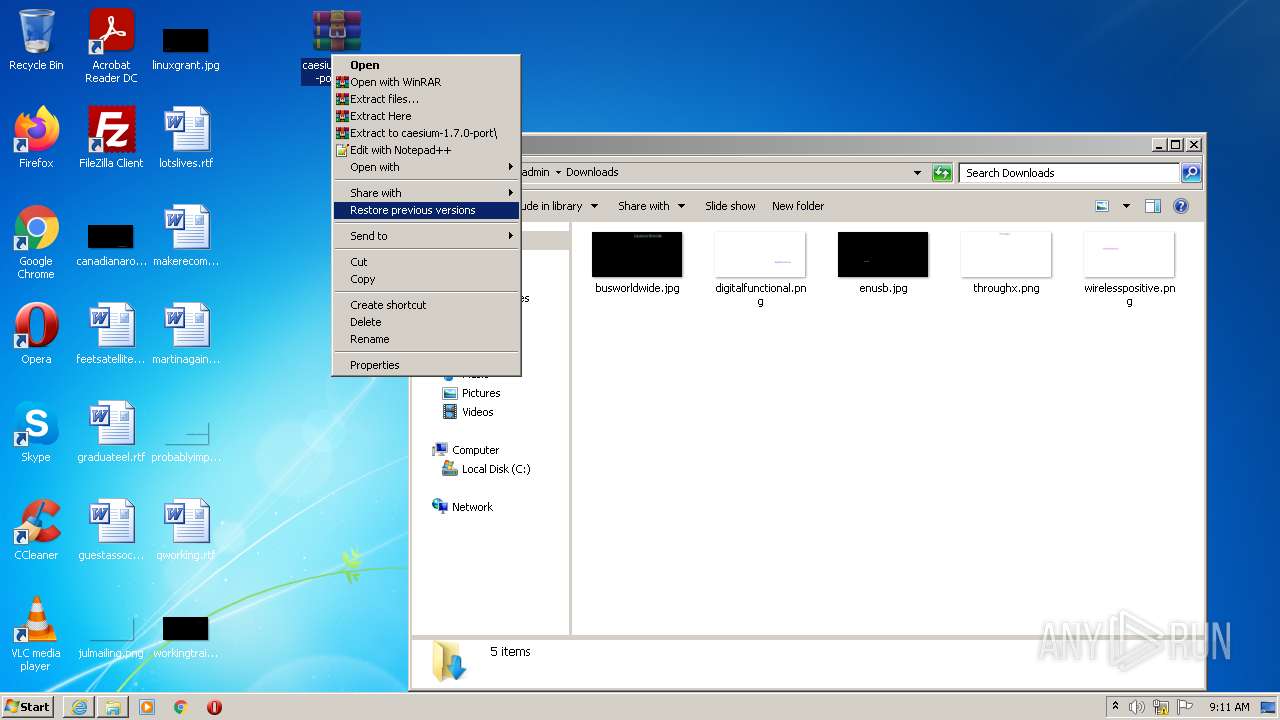Choose Rename from context menu
The height and width of the screenshot is (720, 1280).
427,339
